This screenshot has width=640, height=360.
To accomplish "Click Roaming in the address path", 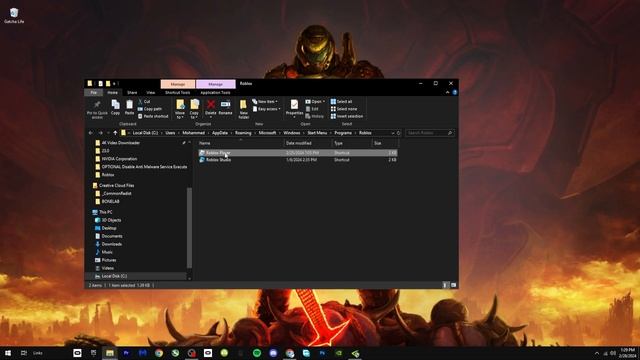I will [243, 133].
